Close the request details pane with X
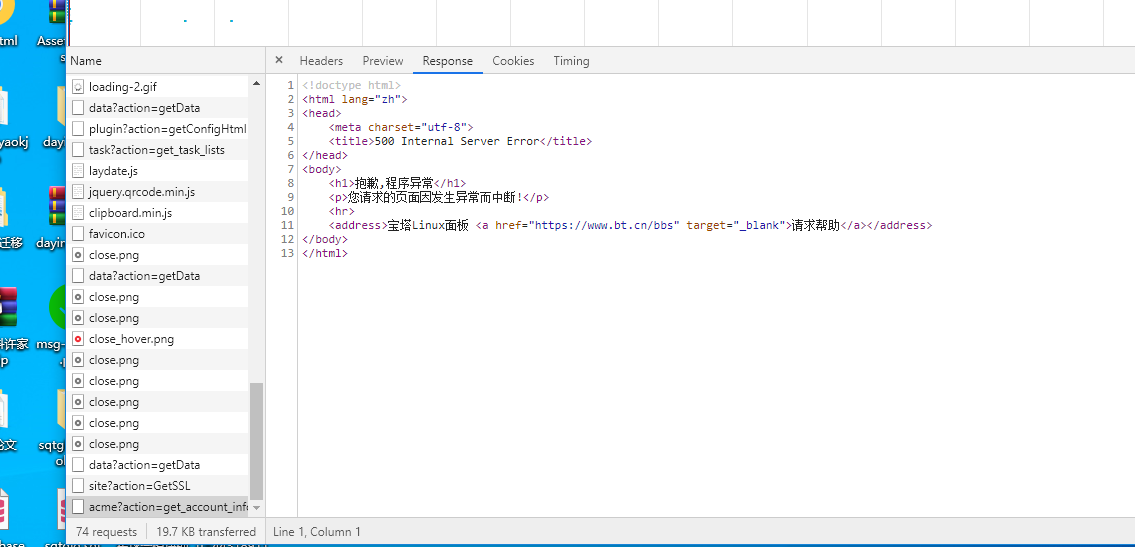The image size is (1135, 547). [279, 61]
